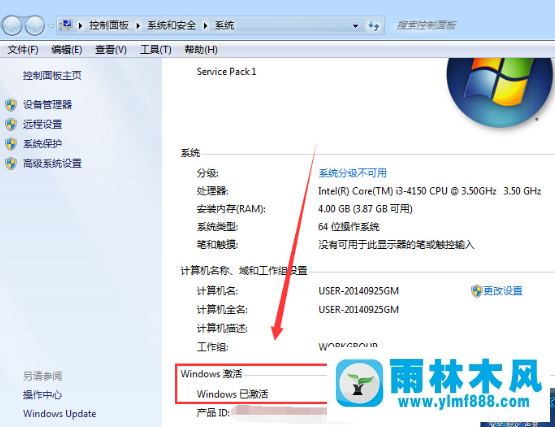
Task: Open 设备管理器 link
Action: (x=47, y=104)
